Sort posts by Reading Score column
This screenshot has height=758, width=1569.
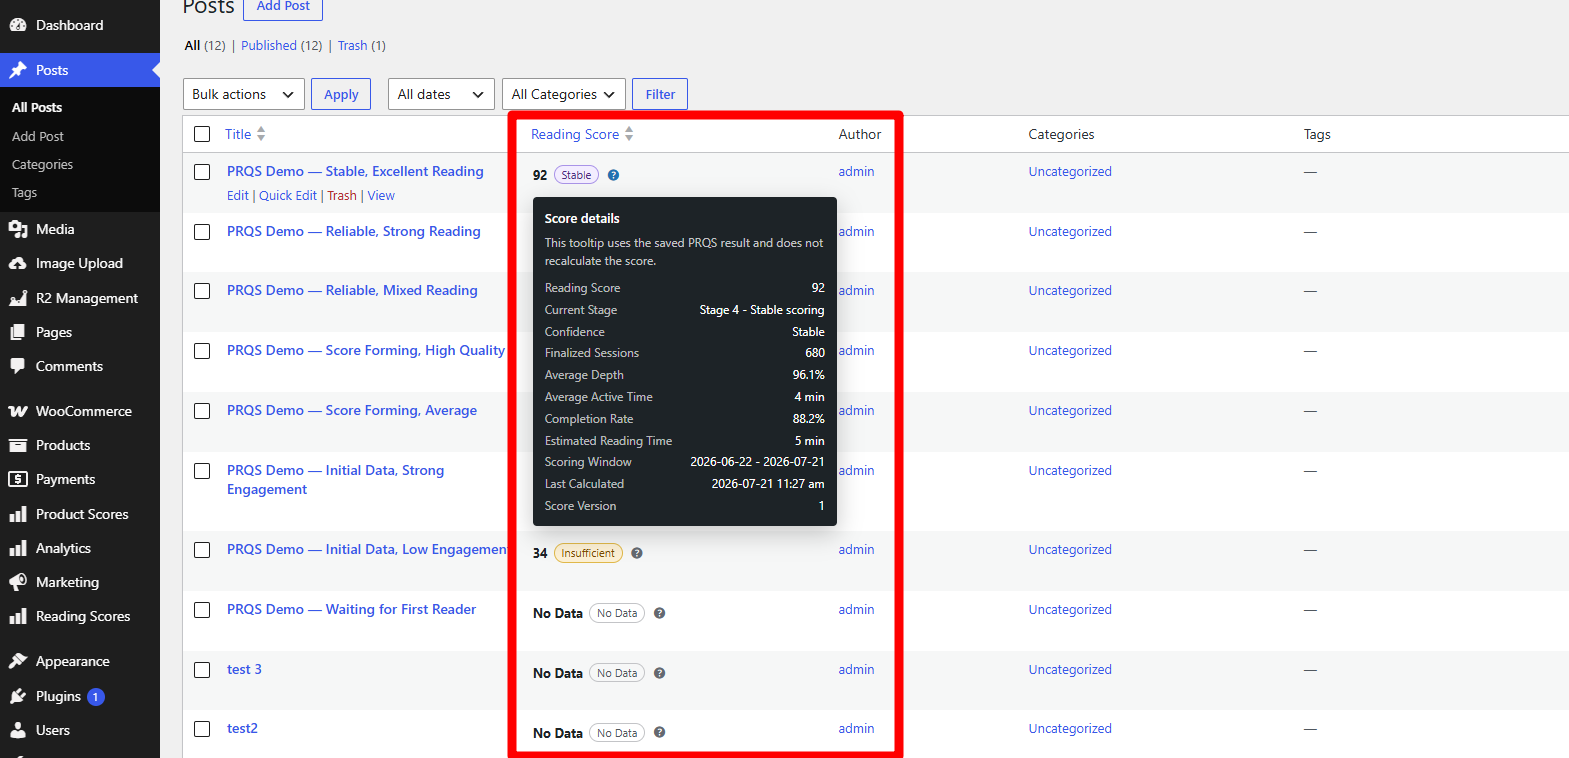click(582, 134)
